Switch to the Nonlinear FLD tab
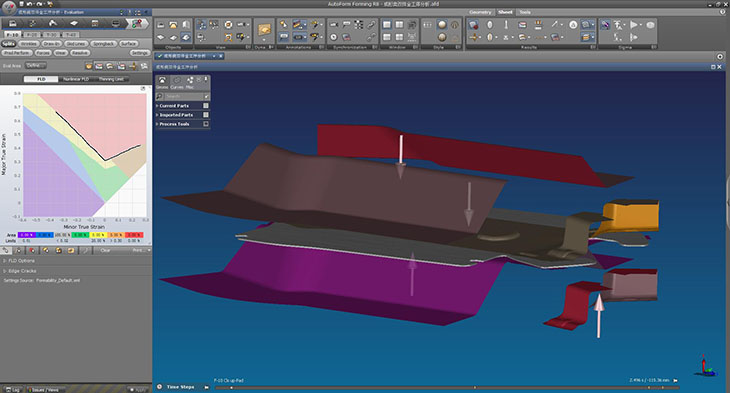This screenshot has width=730, height=393. [x=76, y=79]
